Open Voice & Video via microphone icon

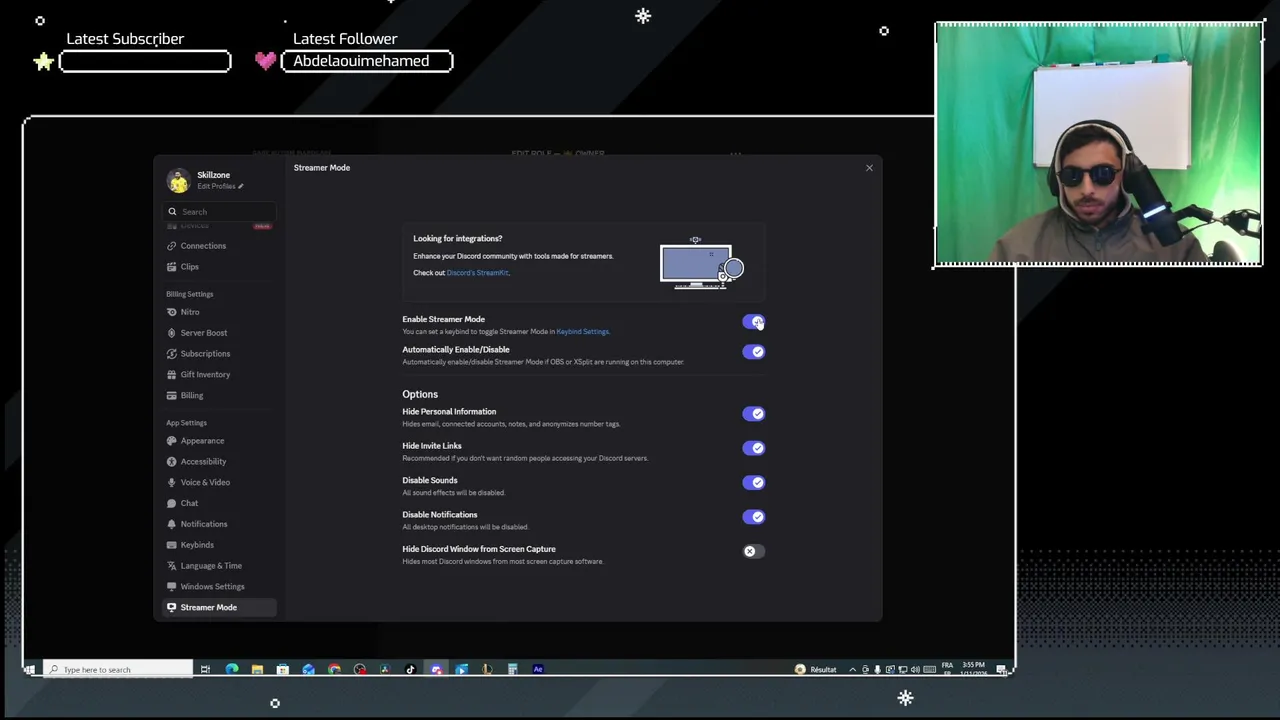pyautogui.click(x=172, y=483)
